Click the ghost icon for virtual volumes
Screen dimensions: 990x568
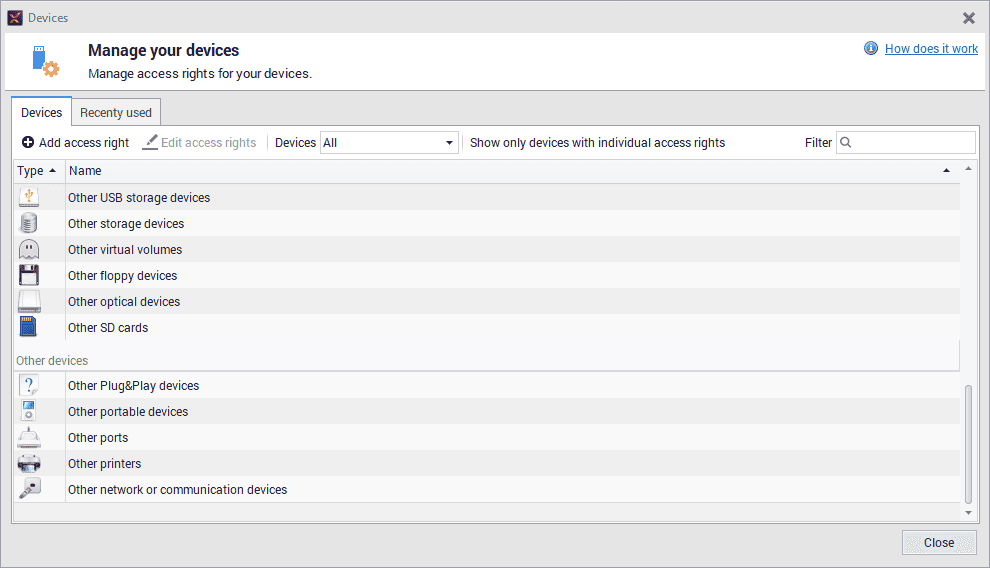[x=29, y=250]
